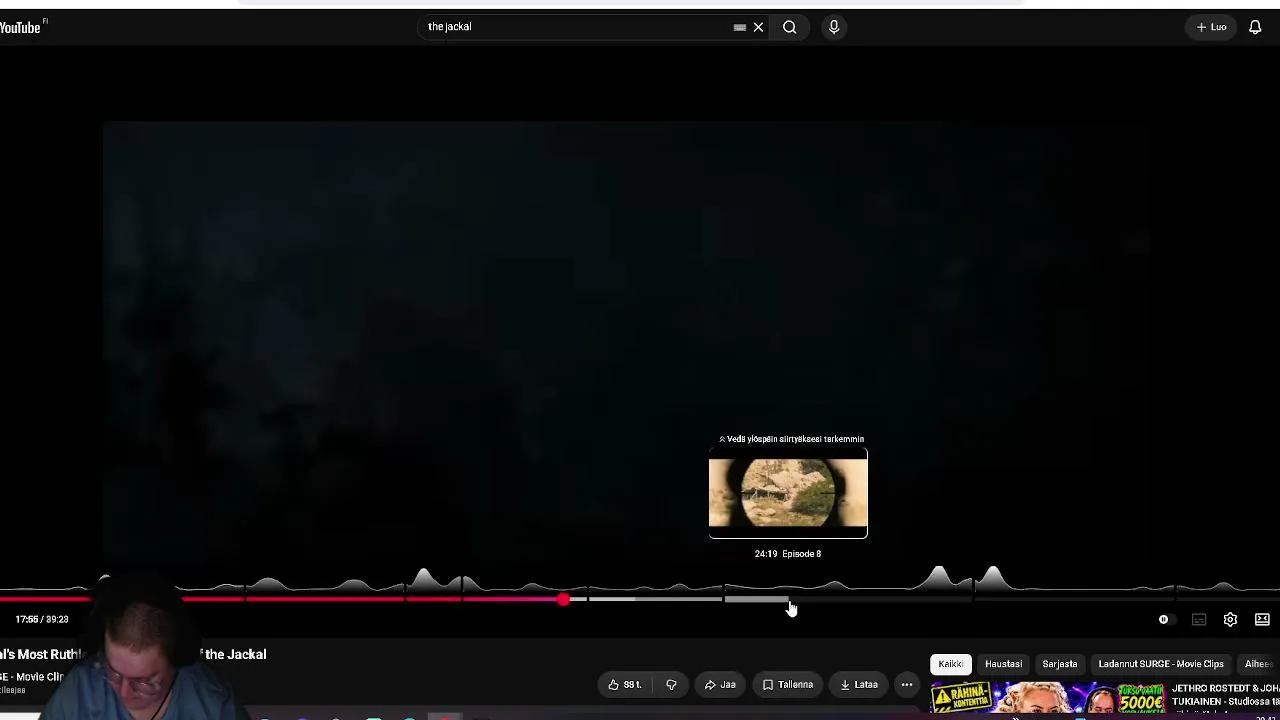Download the video with Lataa
Image resolution: width=1280 pixels, height=720 pixels.
point(859,685)
